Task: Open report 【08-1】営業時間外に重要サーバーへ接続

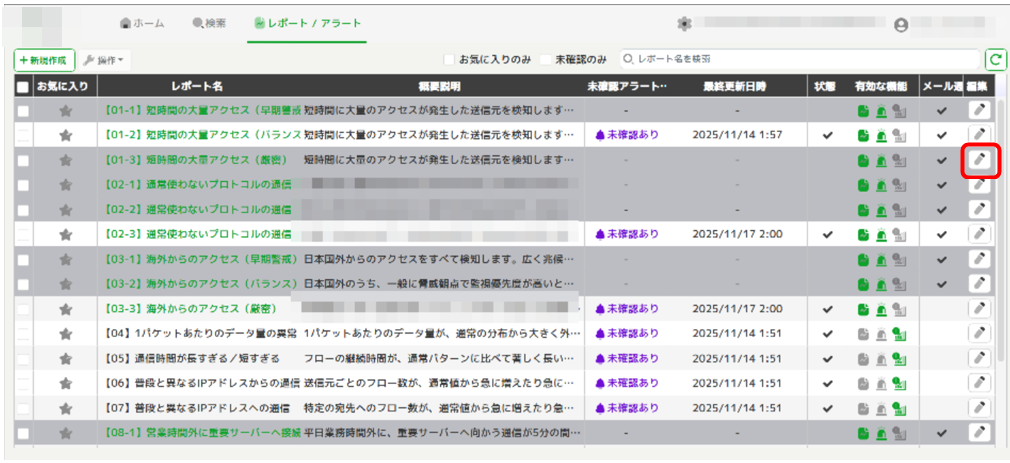Action: tap(202, 433)
